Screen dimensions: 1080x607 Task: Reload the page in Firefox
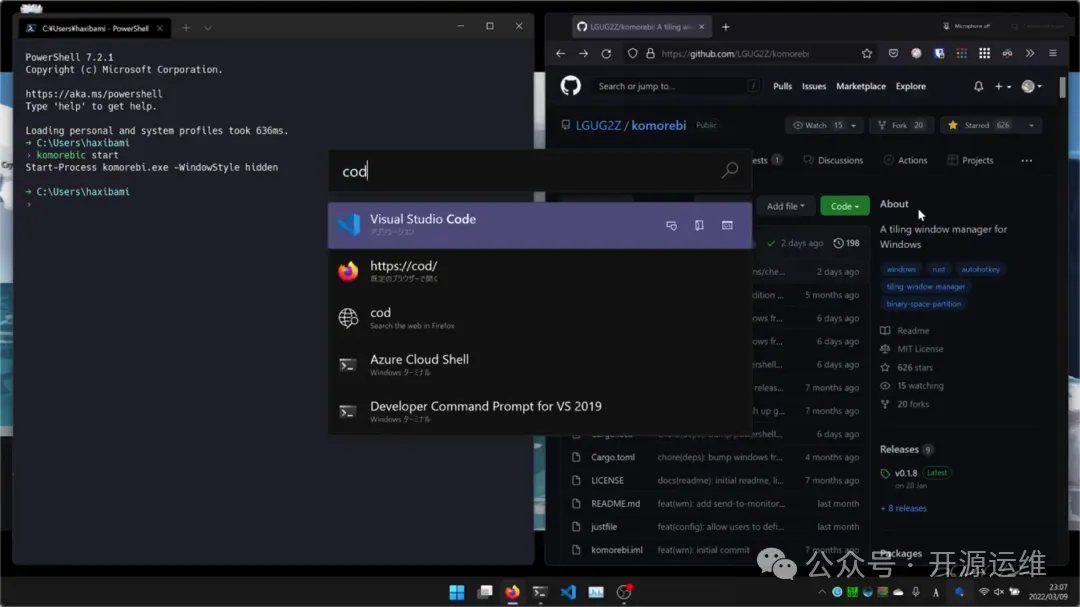point(606,54)
